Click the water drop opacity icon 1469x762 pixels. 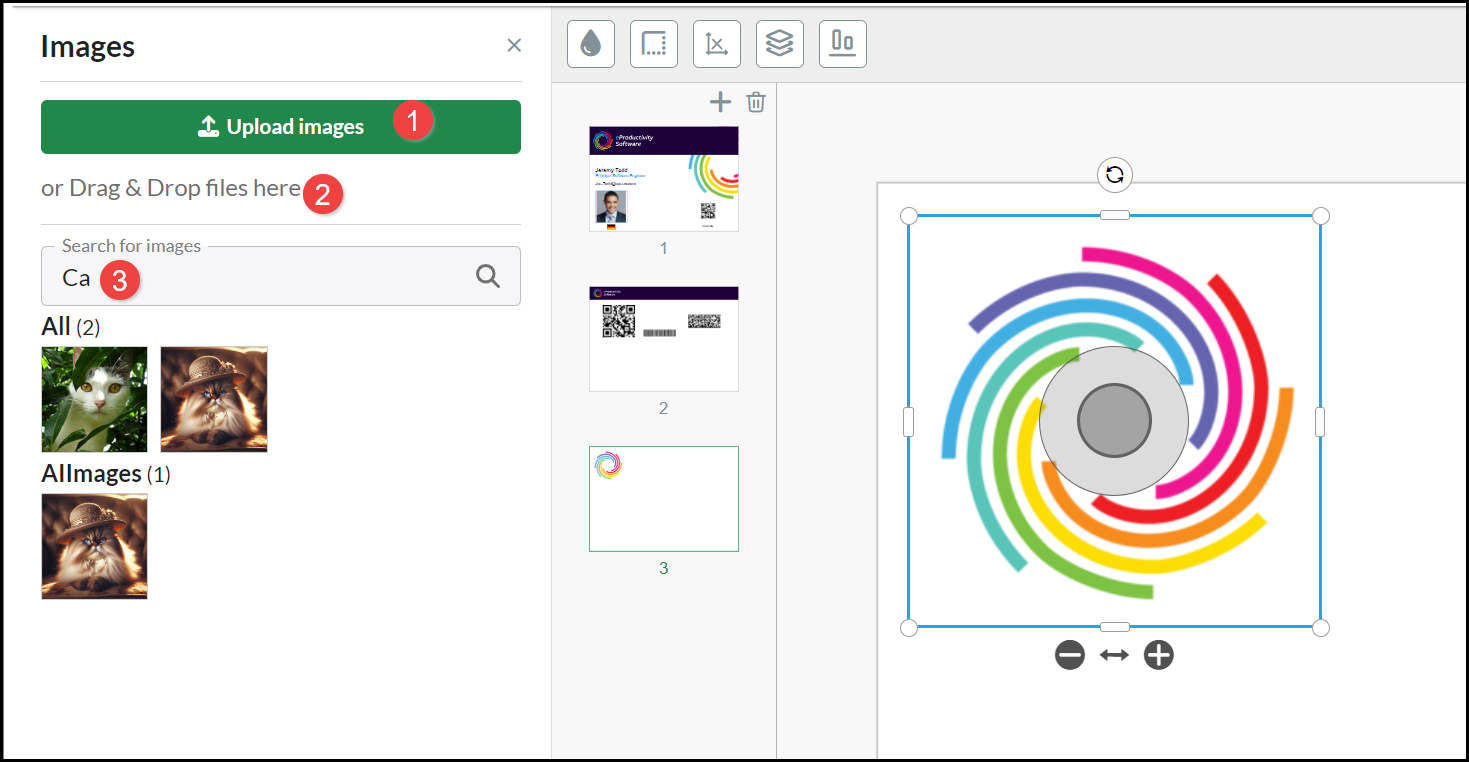590,44
